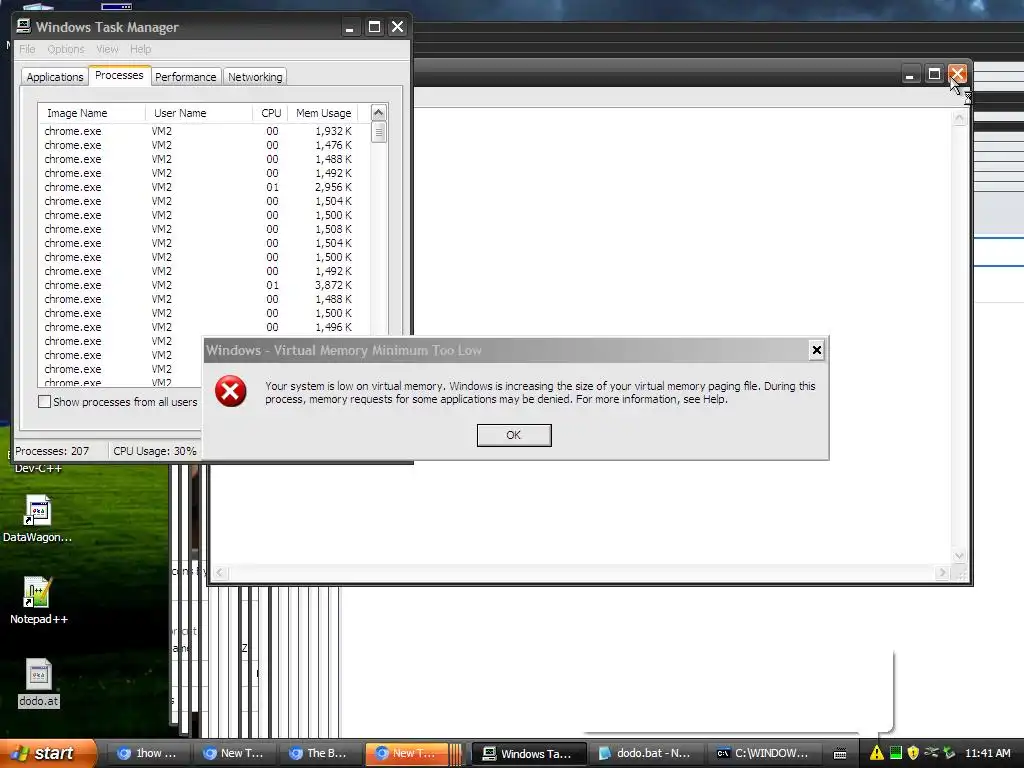This screenshot has height=768, width=1024.
Task: Switch to the dodo.bat Notepad taskbar button
Action: (645, 754)
